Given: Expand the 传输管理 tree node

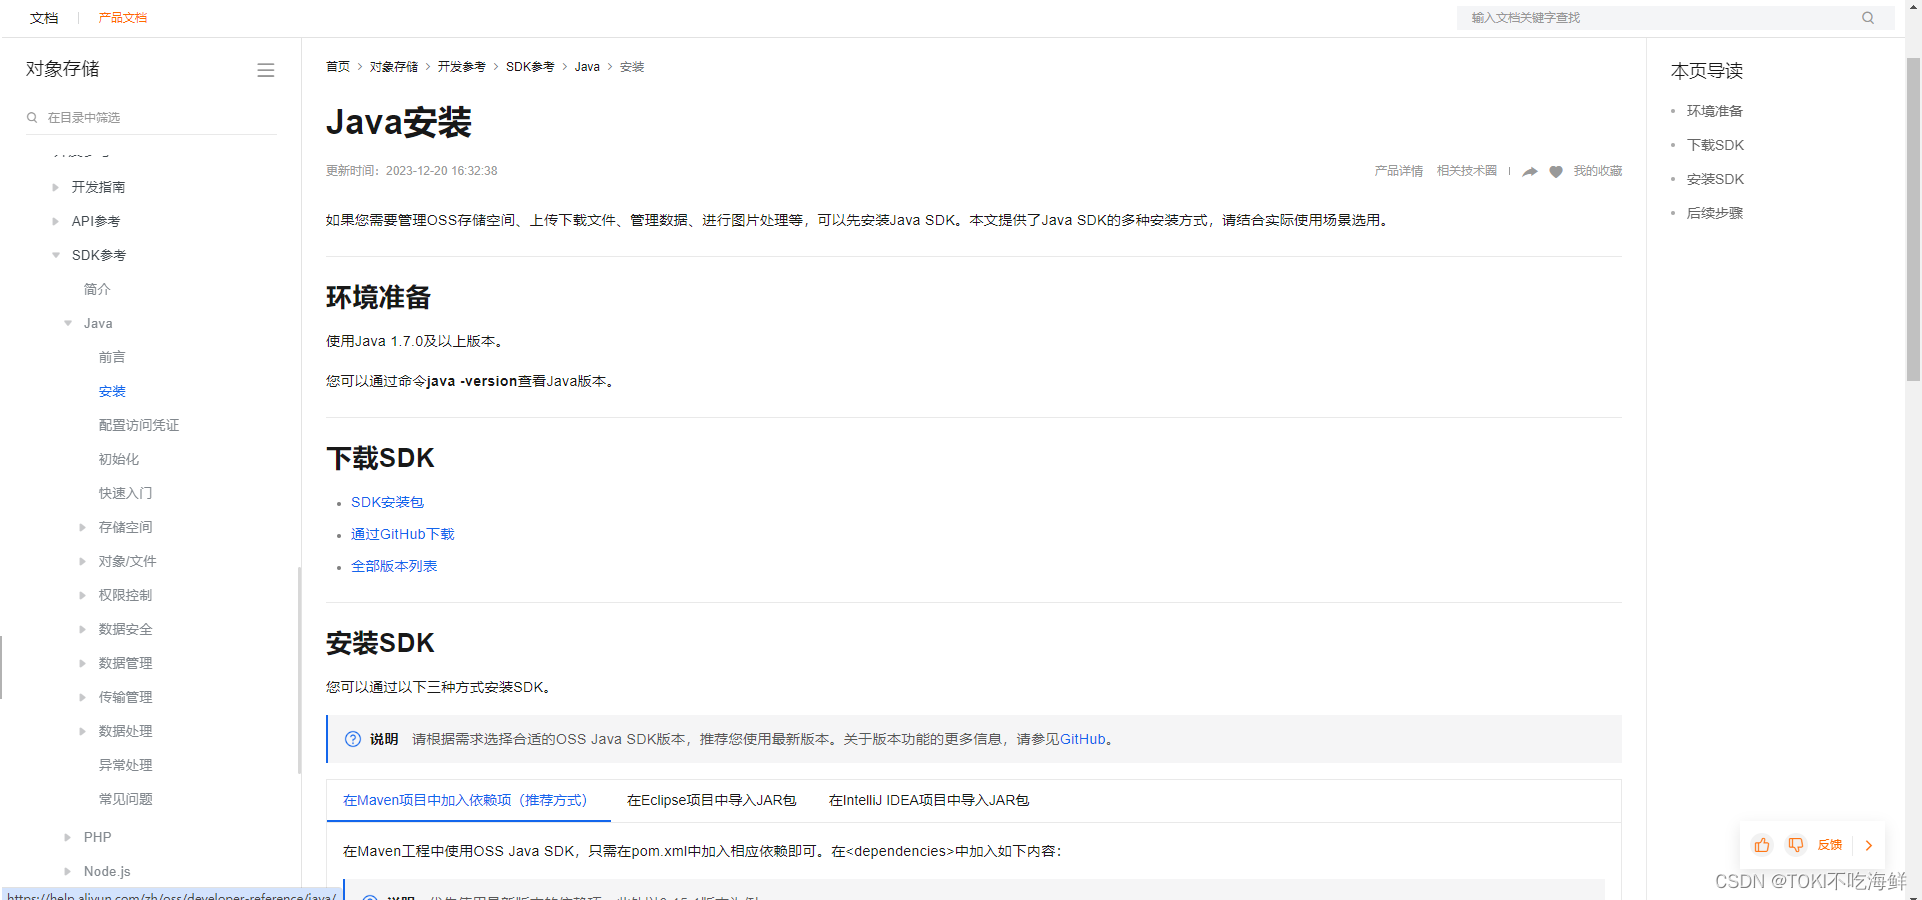Looking at the screenshot, I should click(x=82, y=697).
